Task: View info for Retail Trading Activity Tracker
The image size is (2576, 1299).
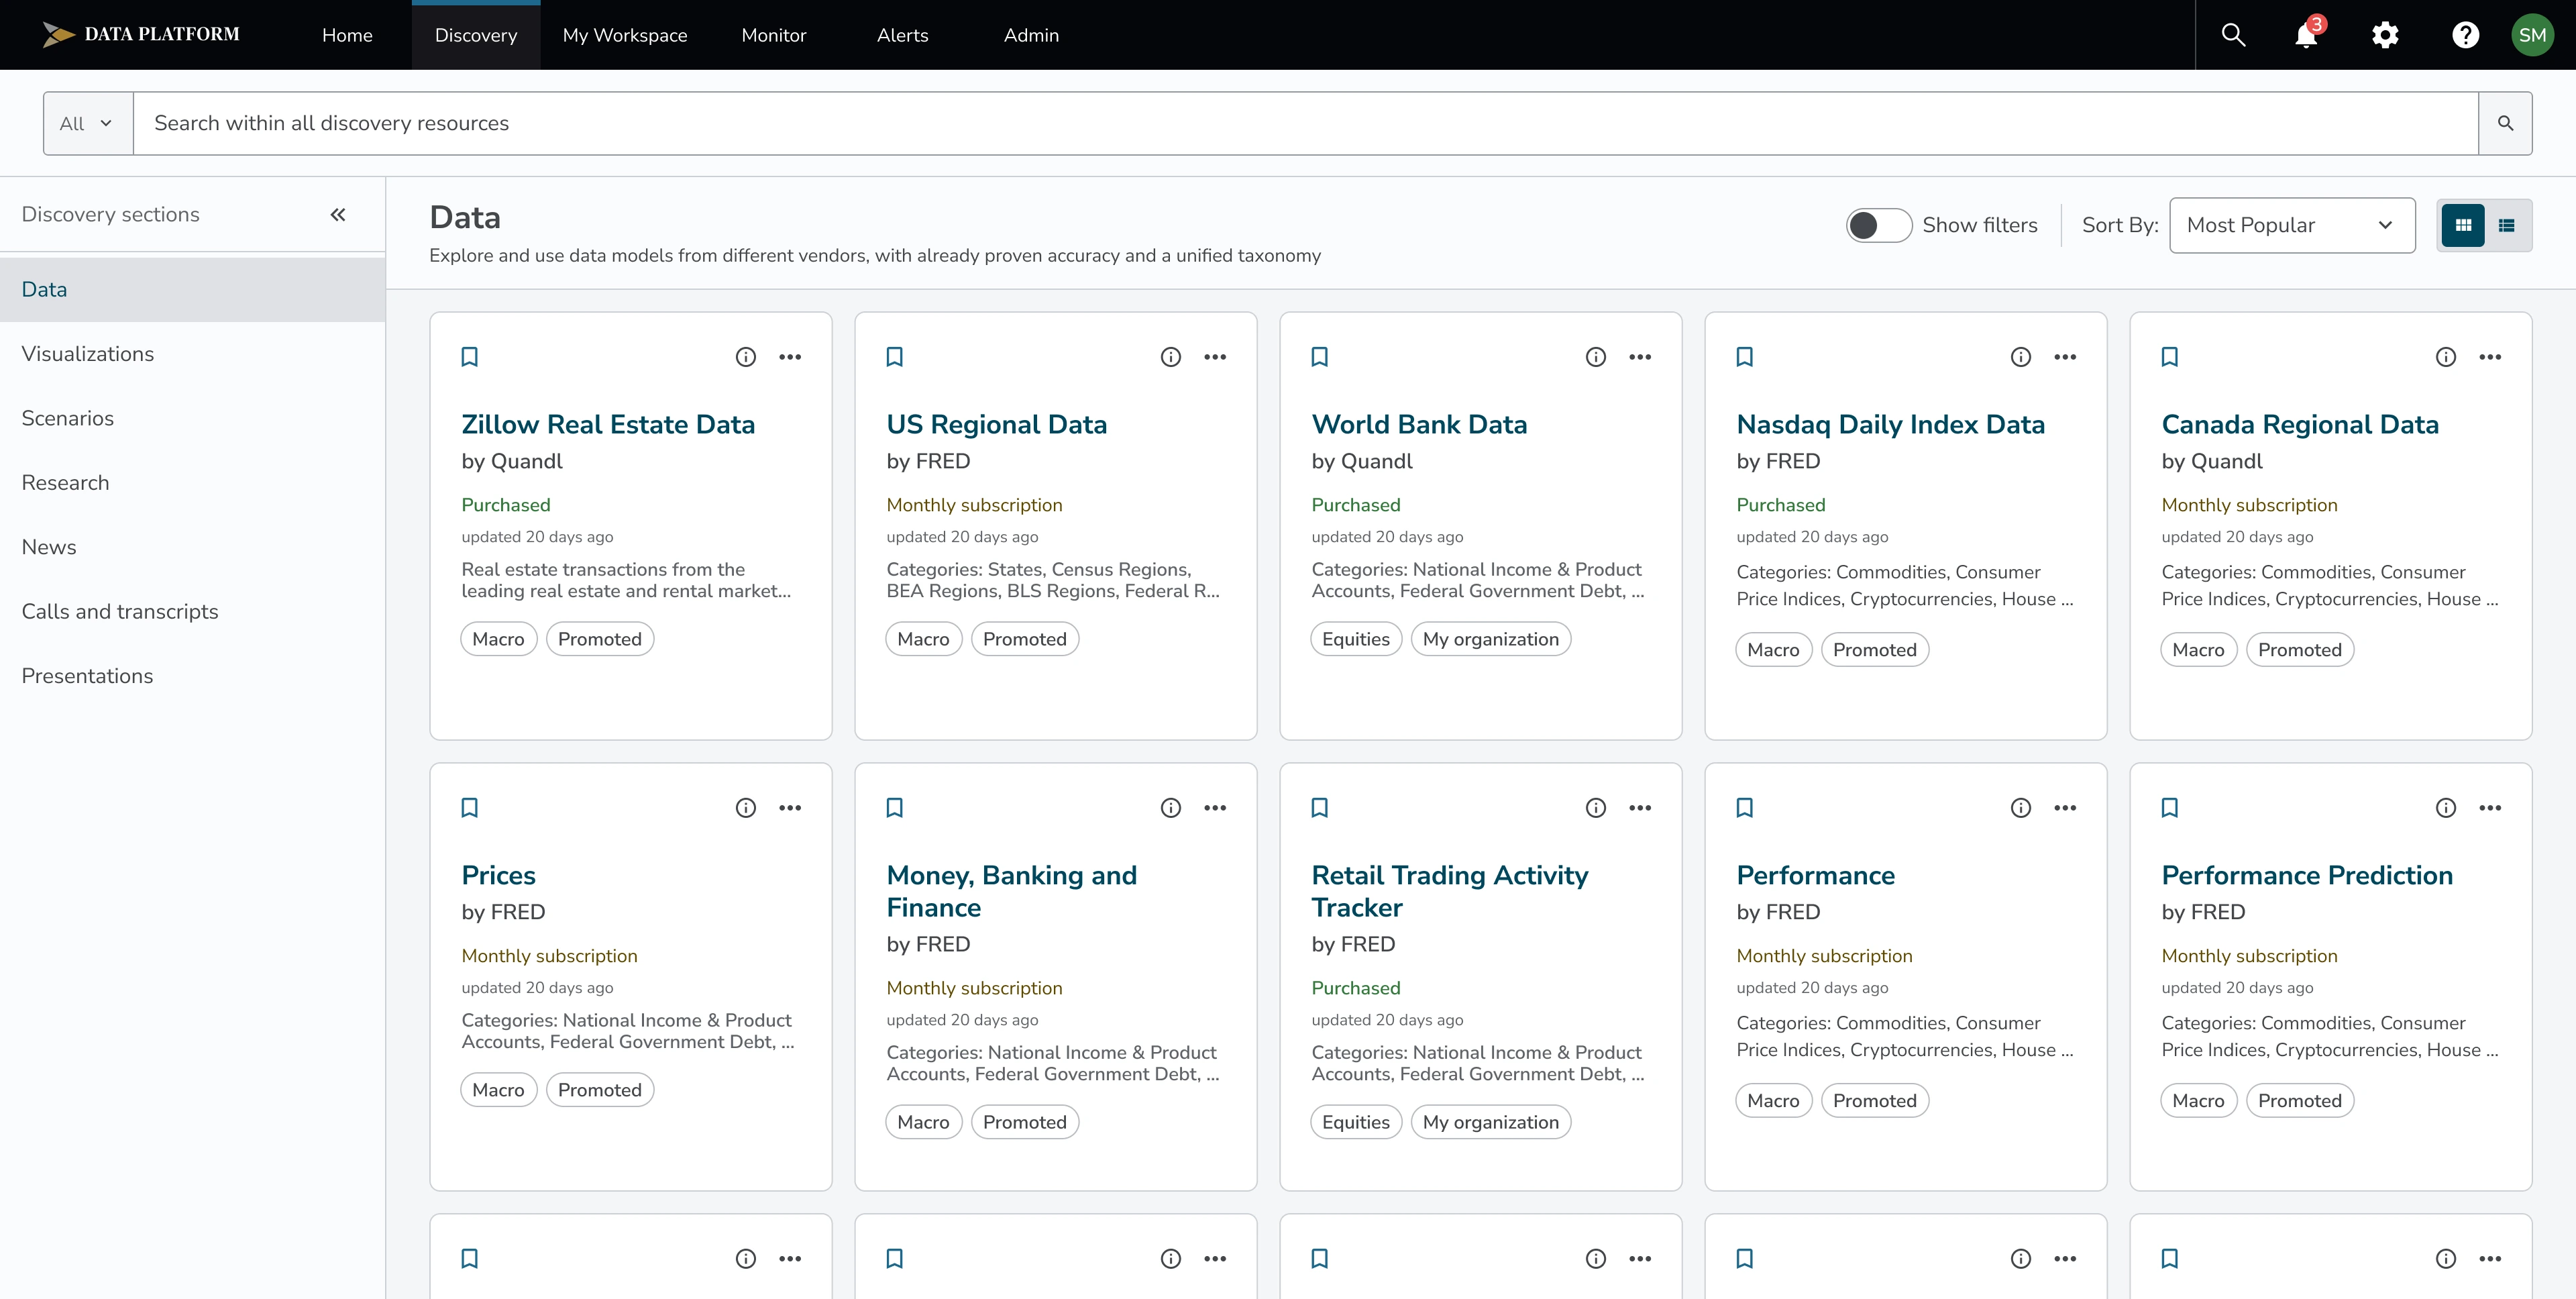Action: [1595, 808]
